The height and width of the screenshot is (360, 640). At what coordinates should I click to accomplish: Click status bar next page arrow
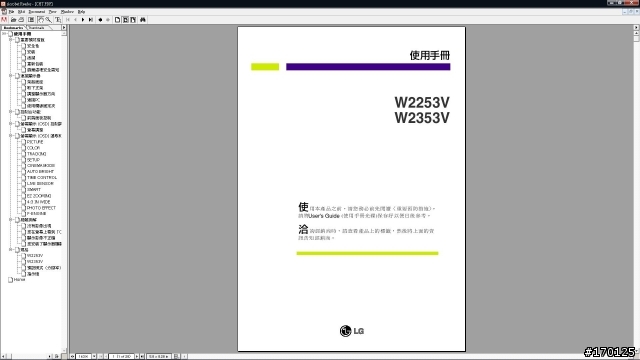click(137, 356)
